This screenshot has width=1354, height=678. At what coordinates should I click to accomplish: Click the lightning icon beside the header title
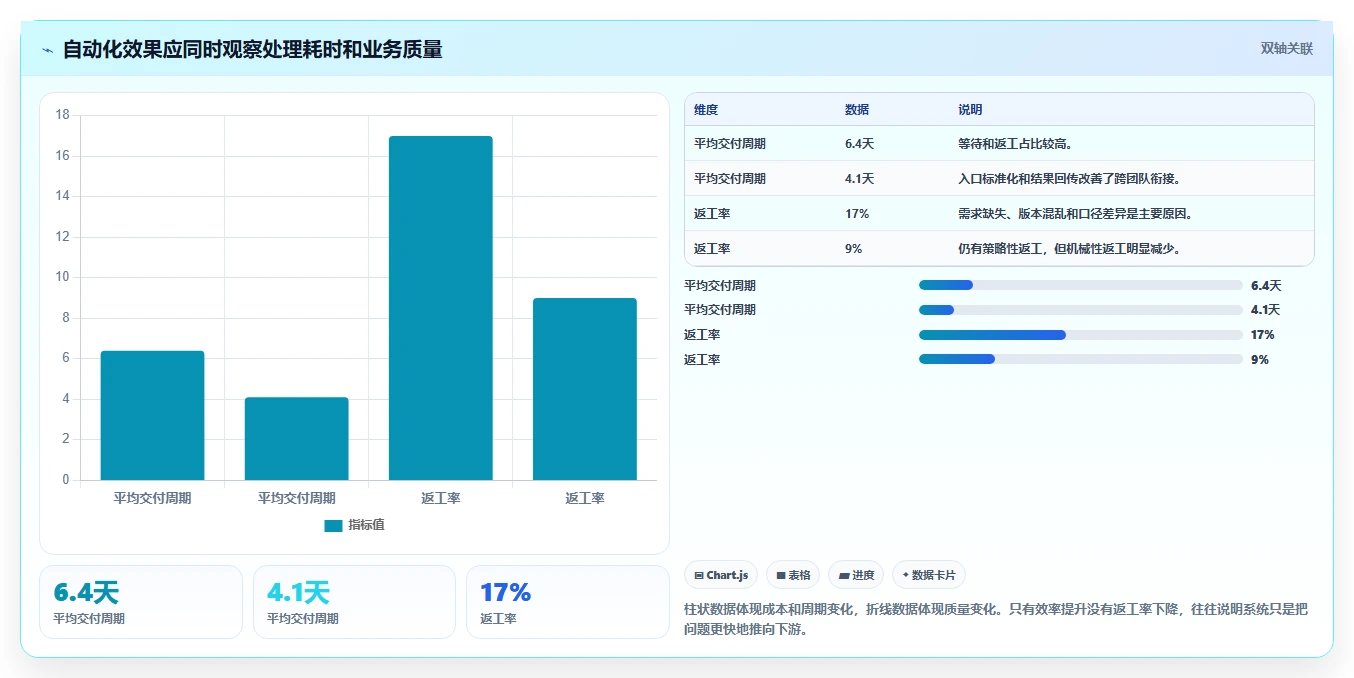pyautogui.click(x=47, y=50)
